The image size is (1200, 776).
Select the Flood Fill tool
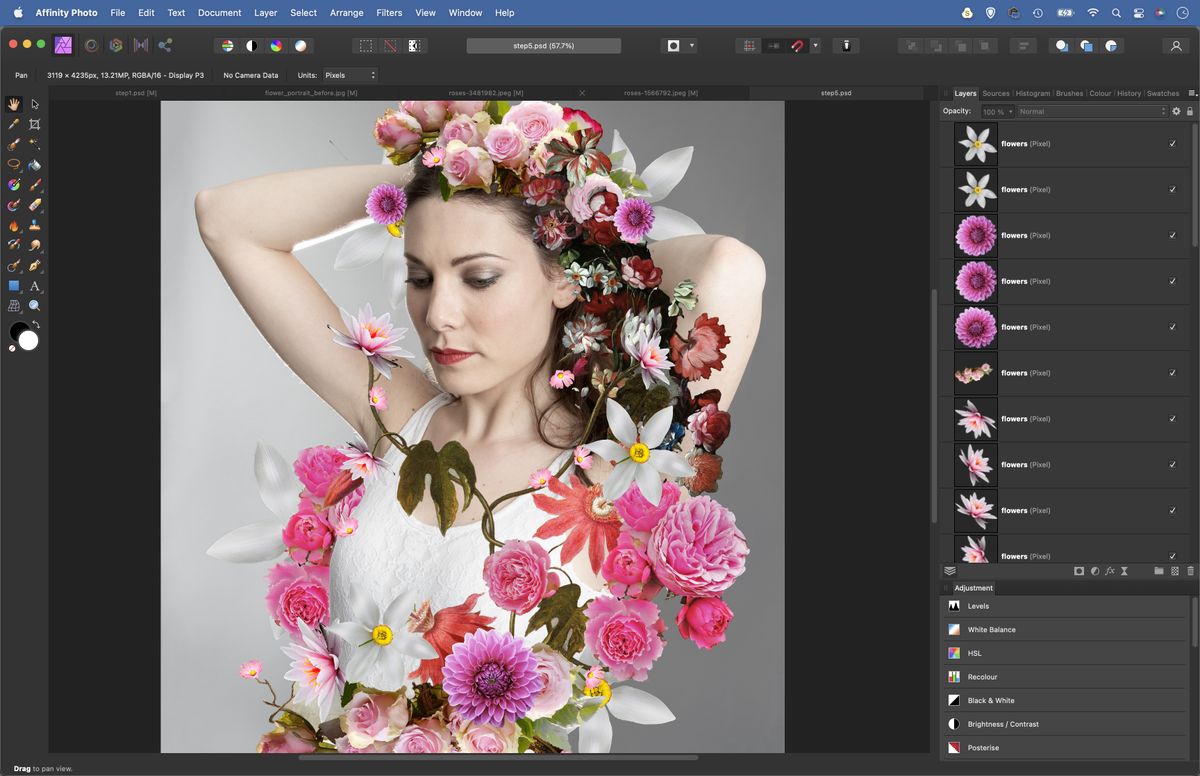(34, 163)
